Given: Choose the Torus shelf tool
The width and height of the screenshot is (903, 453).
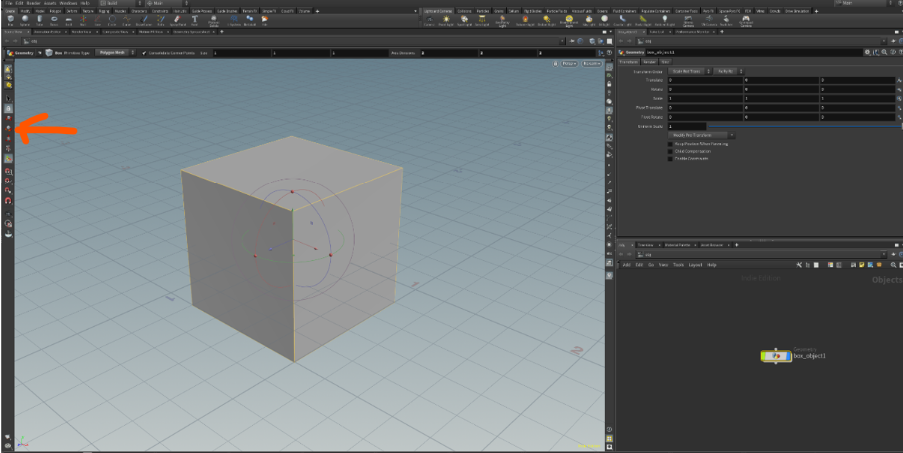Looking at the screenshot, I should [x=55, y=20].
